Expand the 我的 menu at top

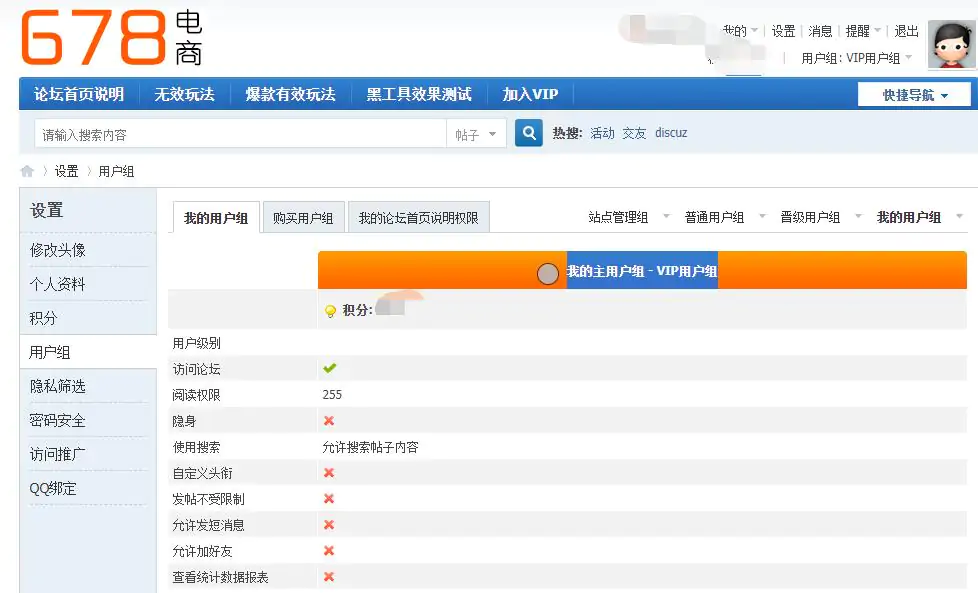740,31
